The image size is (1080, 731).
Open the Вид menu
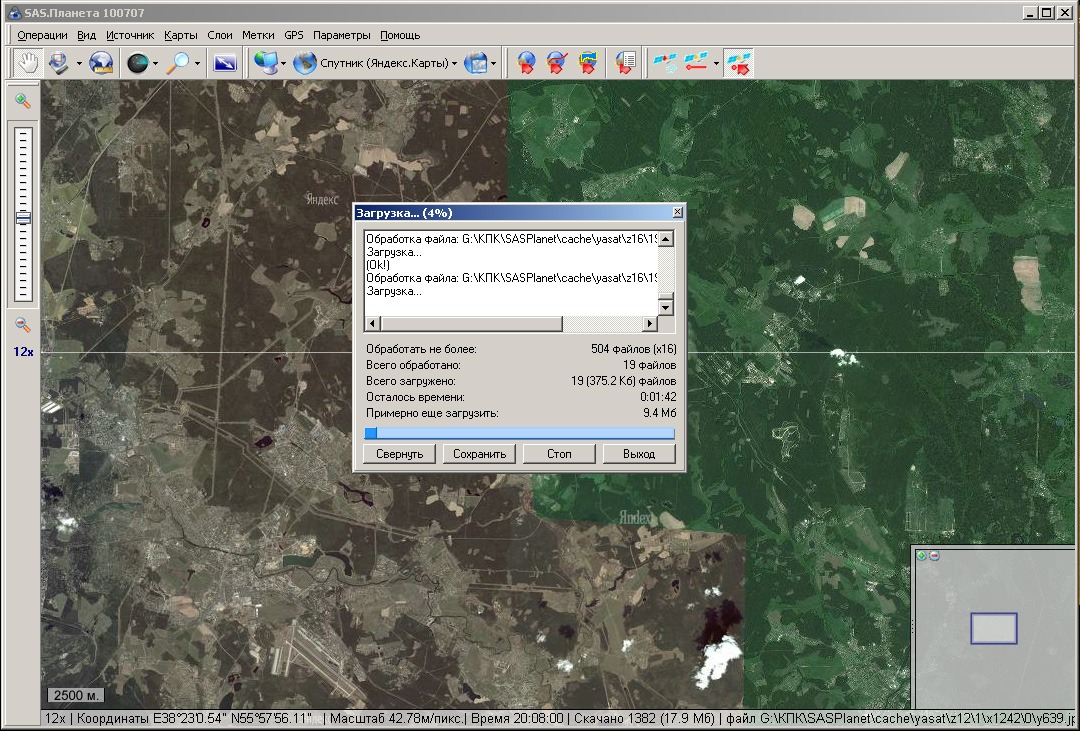(86, 35)
